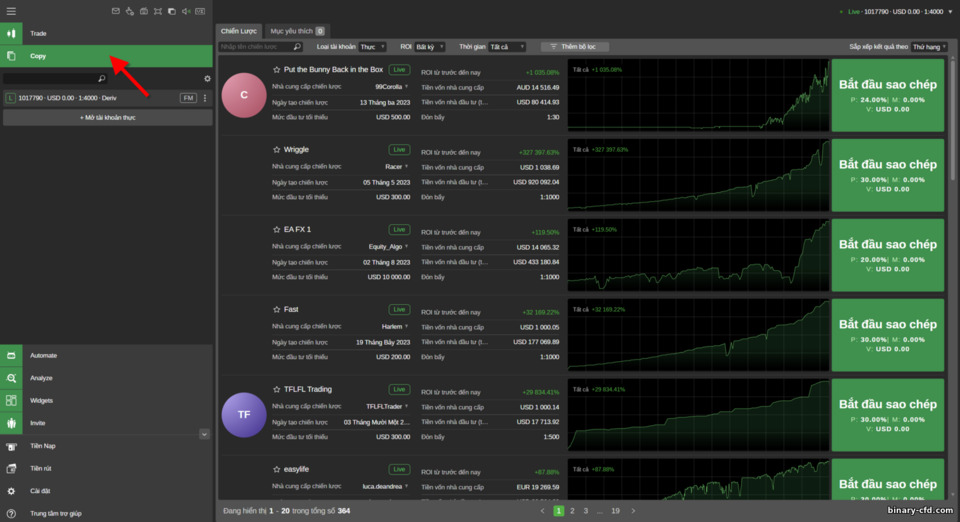Expand the Equity_Algo provider dropdown
This screenshot has width=960, height=522.
pyautogui.click(x=407, y=247)
